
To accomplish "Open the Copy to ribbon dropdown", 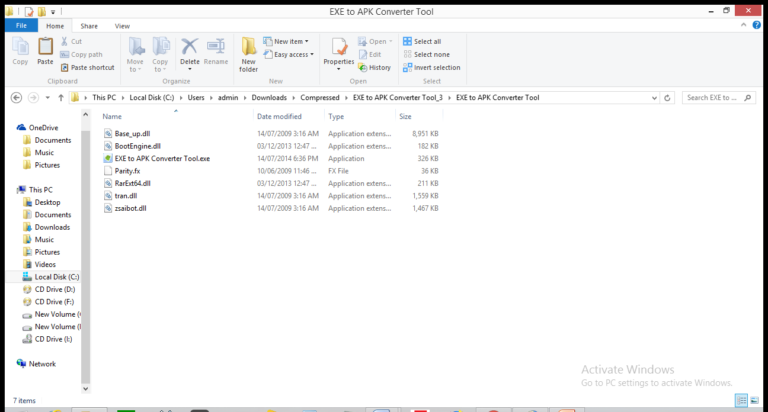I will tap(160, 54).
